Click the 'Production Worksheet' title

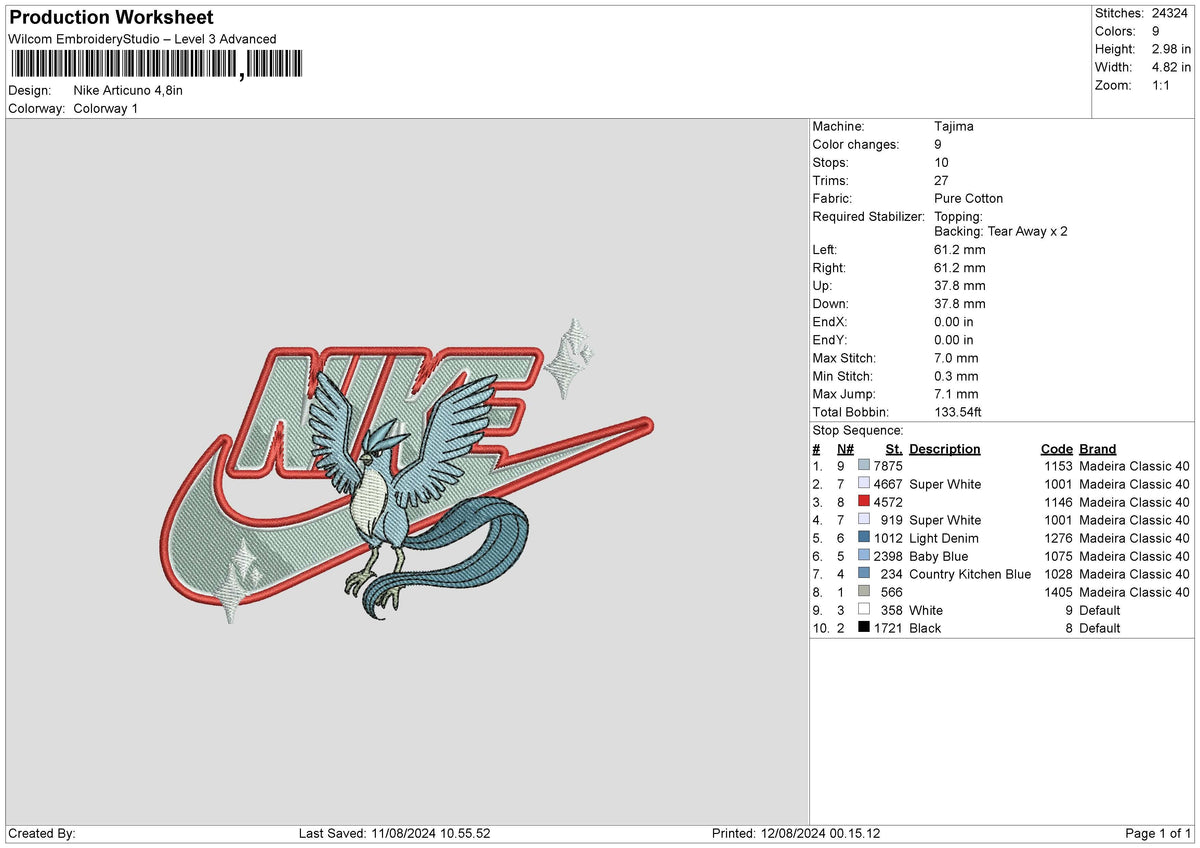[x=111, y=17]
